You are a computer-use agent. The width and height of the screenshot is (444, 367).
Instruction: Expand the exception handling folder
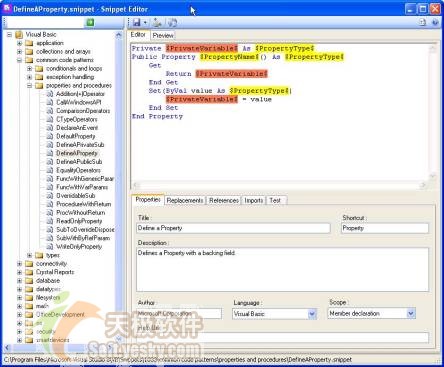(x=30, y=77)
